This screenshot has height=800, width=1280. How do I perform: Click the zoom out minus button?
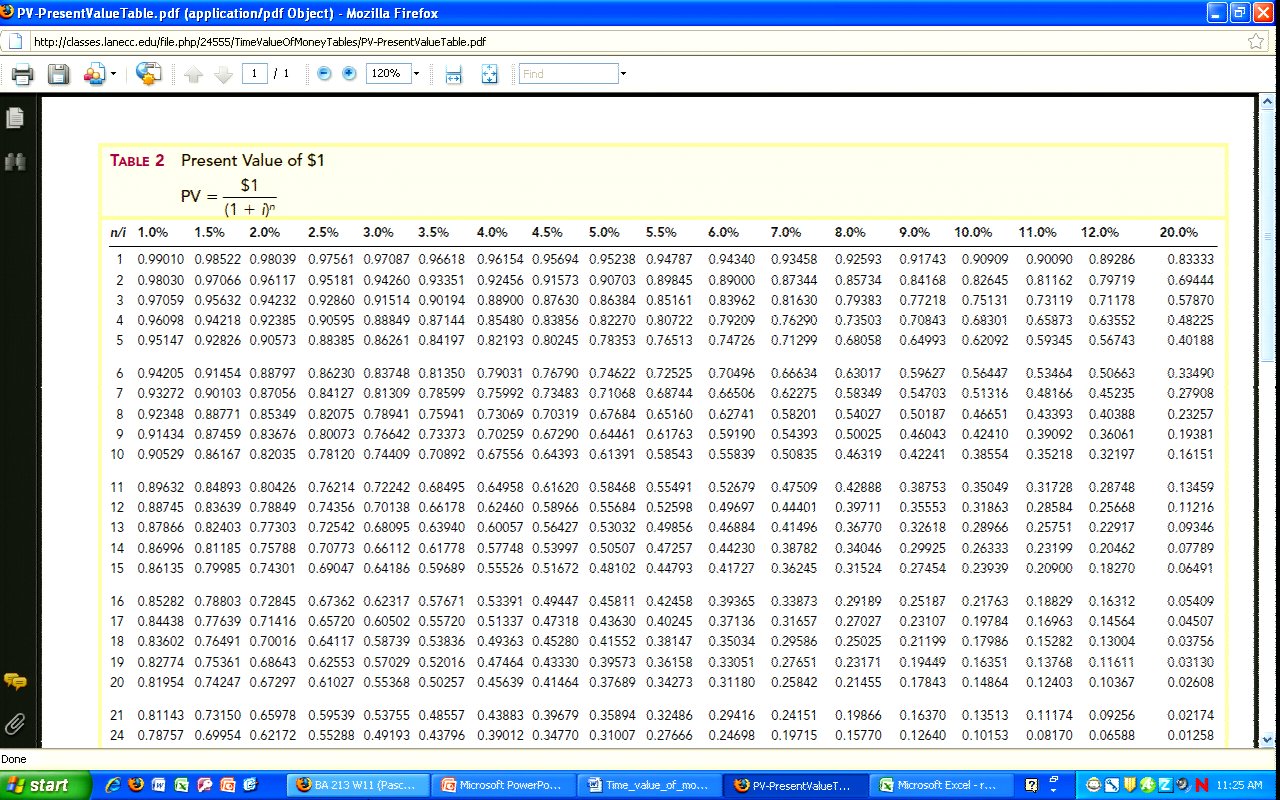(x=324, y=74)
